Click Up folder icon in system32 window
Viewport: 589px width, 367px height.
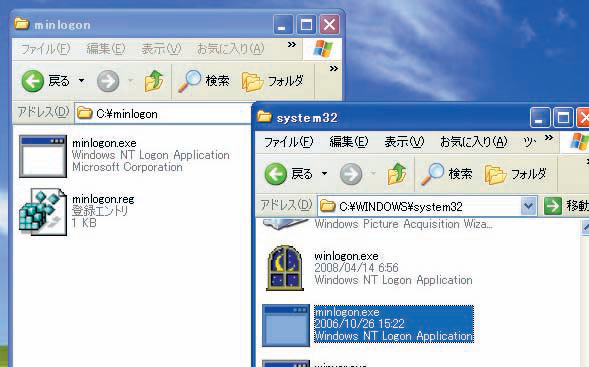[397, 174]
